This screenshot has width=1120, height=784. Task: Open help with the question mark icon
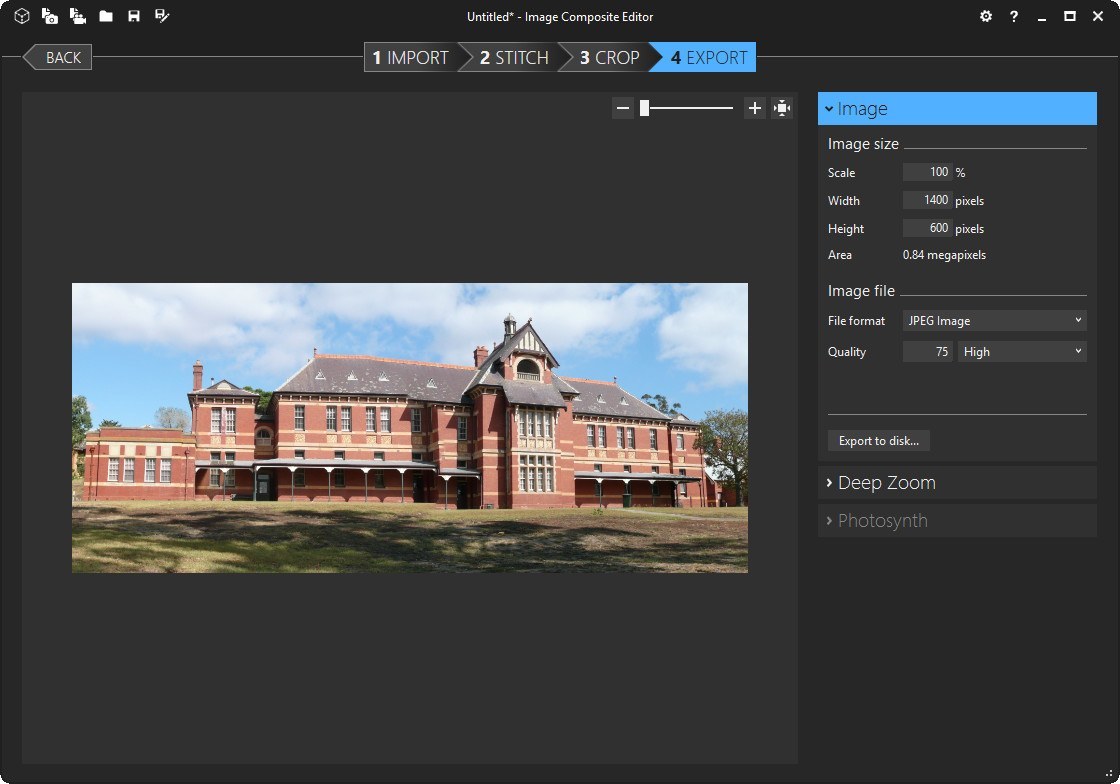tap(1013, 16)
